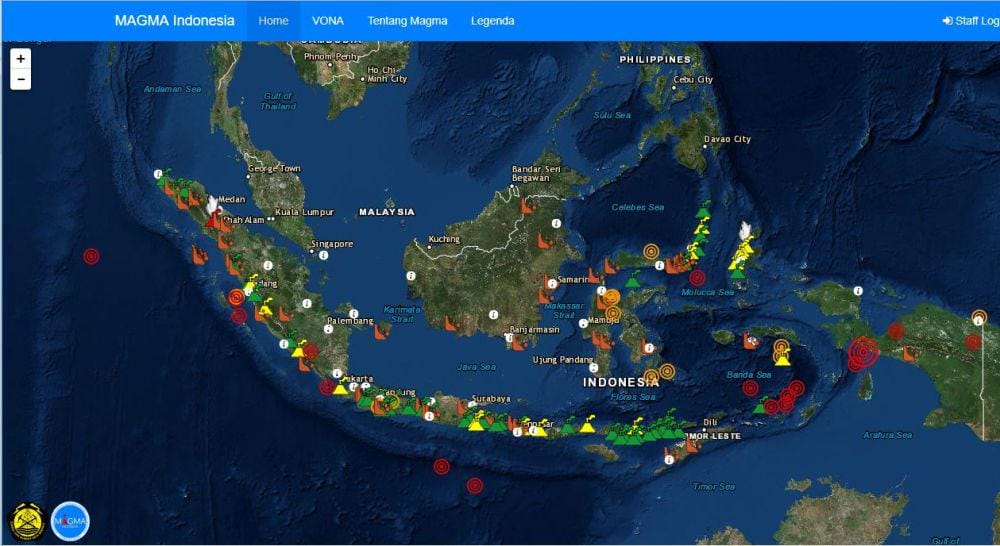
Task: Open southernmost red earthquake marker below Java
Action: tap(474, 485)
